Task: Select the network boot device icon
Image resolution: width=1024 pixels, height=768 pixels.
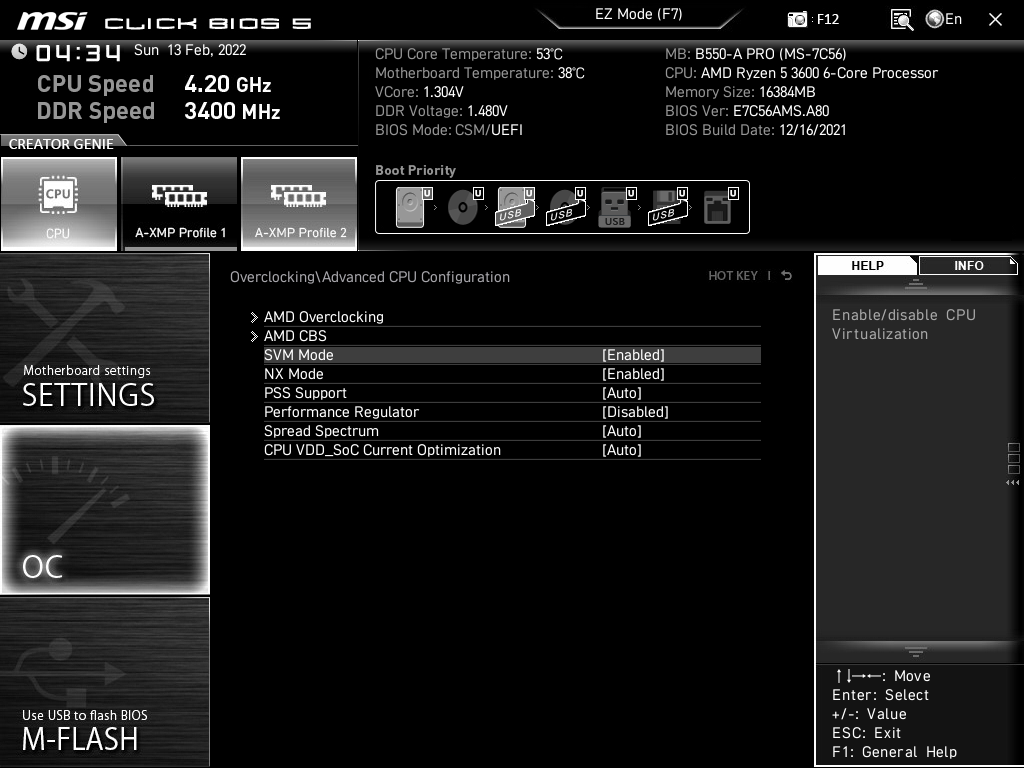Action: tap(717, 208)
